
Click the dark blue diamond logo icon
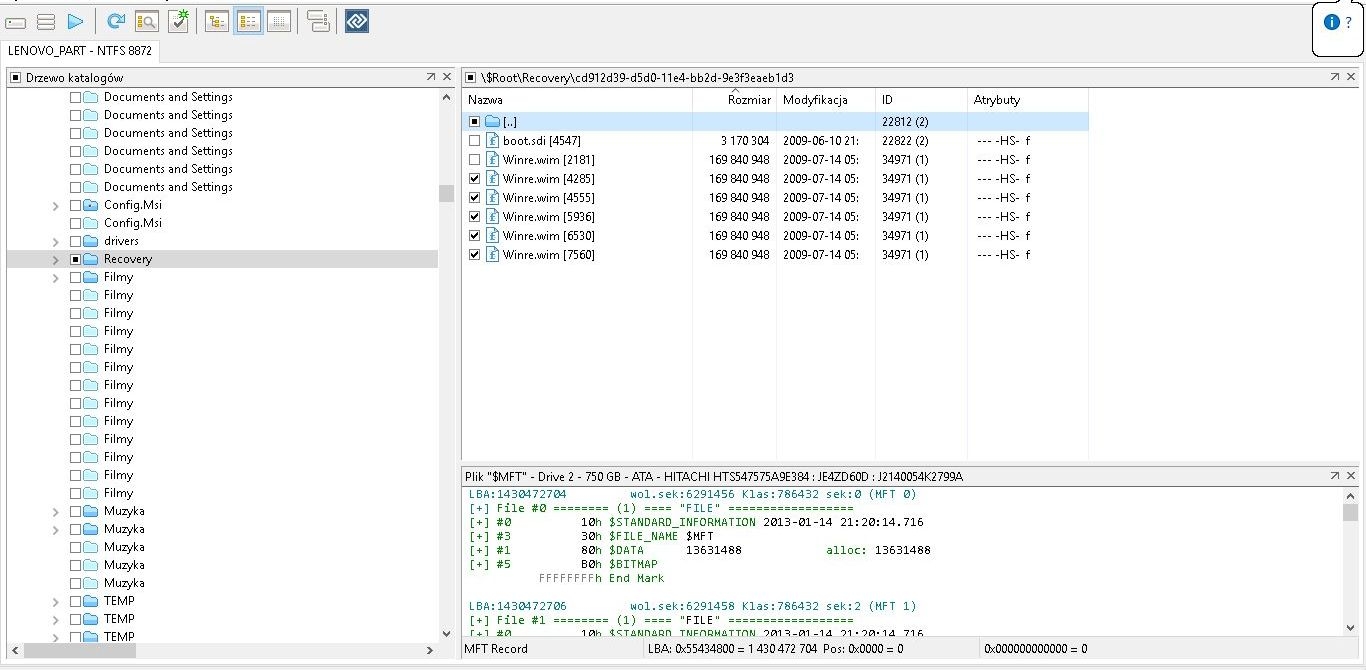[x=357, y=21]
